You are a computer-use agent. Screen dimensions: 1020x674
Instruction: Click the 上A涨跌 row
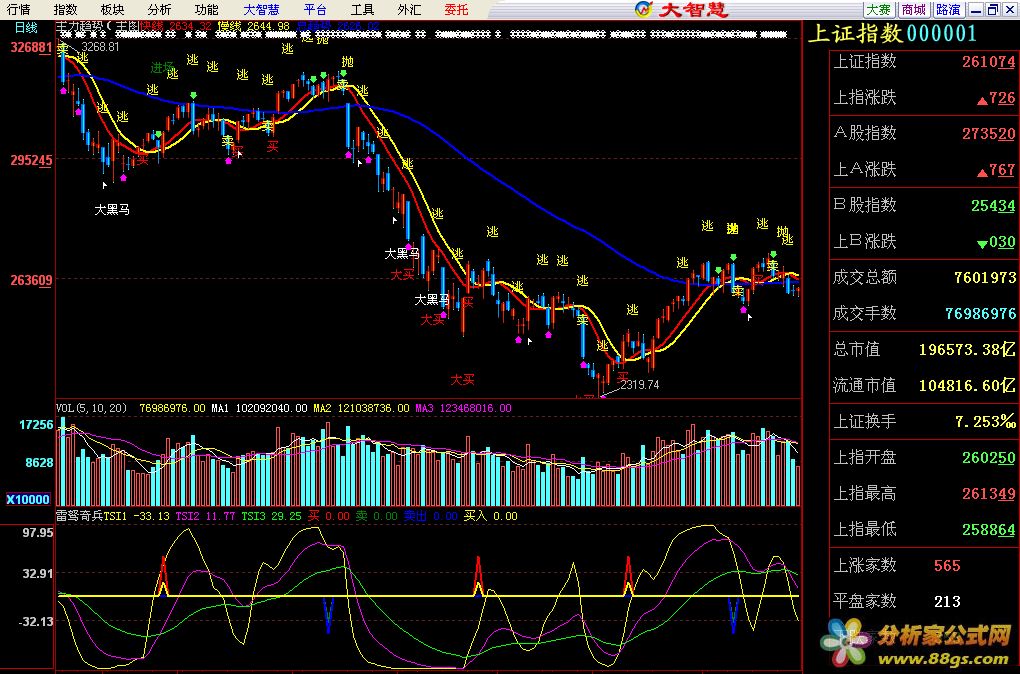(x=924, y=170)
